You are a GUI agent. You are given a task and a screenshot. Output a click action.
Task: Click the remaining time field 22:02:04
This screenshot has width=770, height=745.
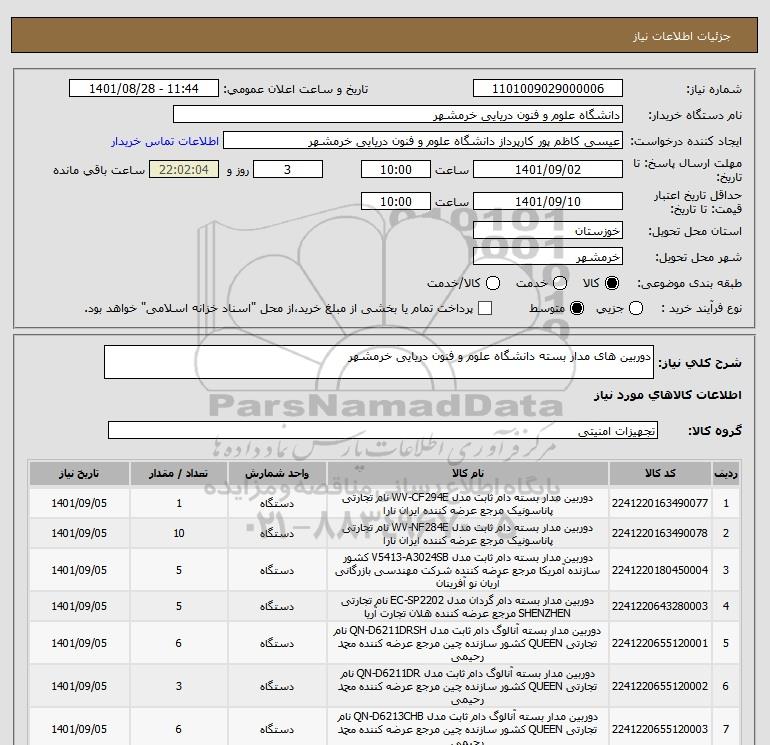tap(184, 170)
